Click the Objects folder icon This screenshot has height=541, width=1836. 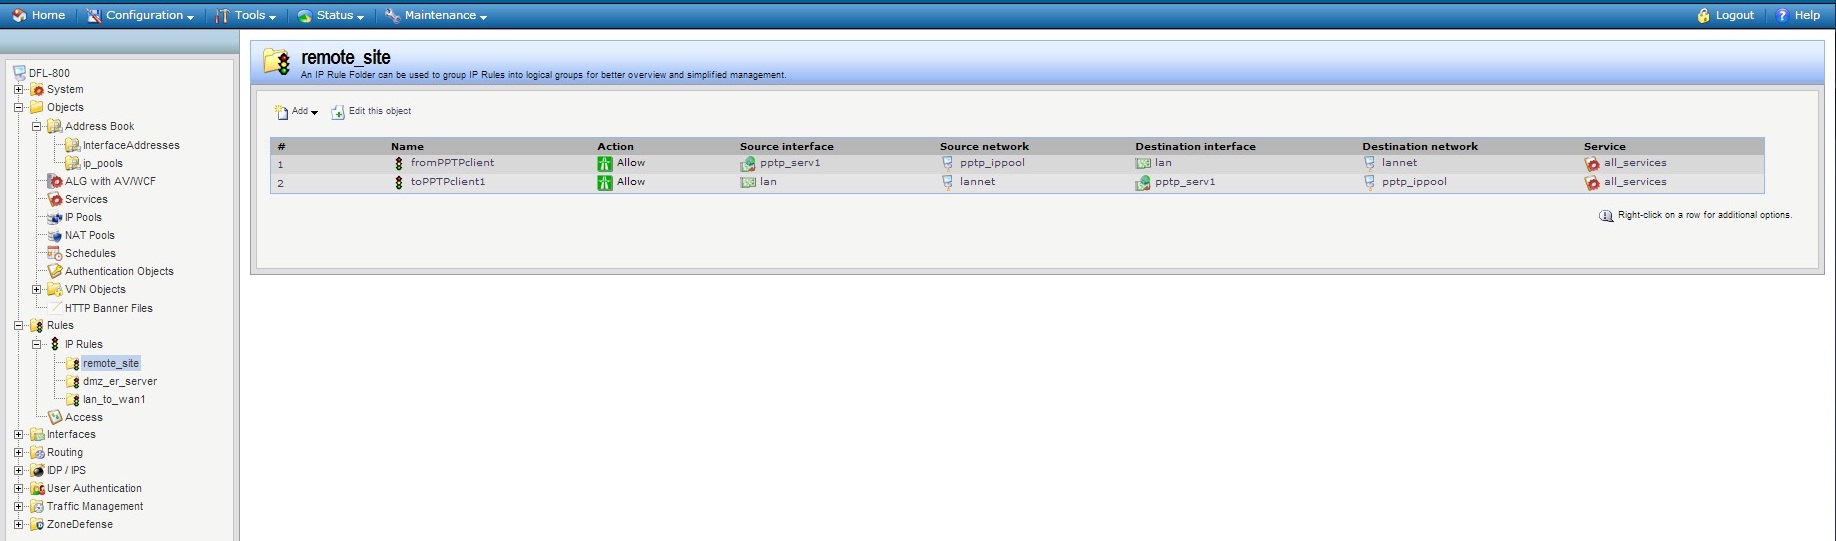37,107
